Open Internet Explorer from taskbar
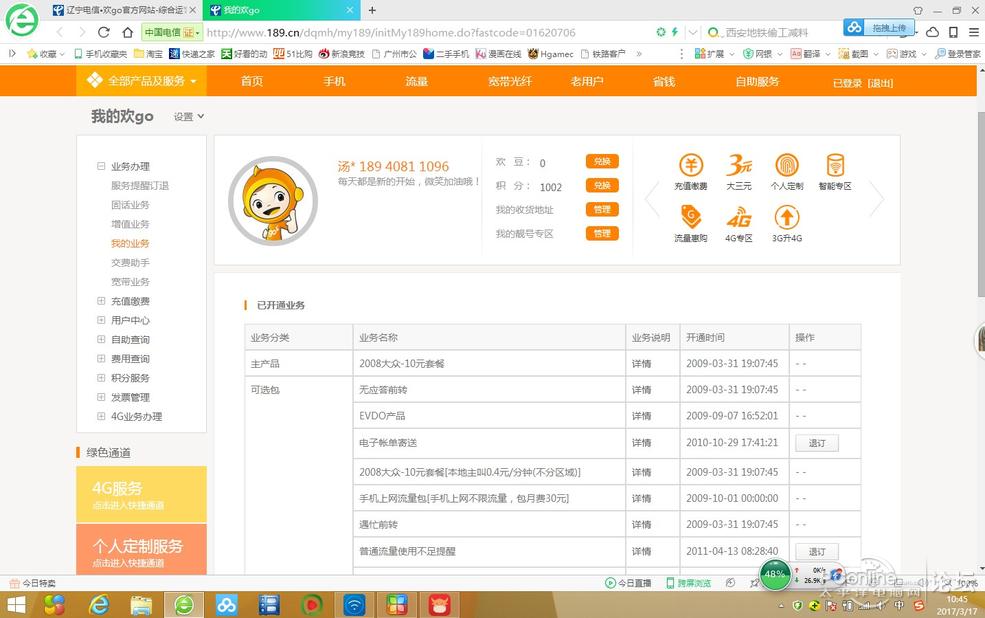Screen dimensions: 985x618 [x=99, y=605]
